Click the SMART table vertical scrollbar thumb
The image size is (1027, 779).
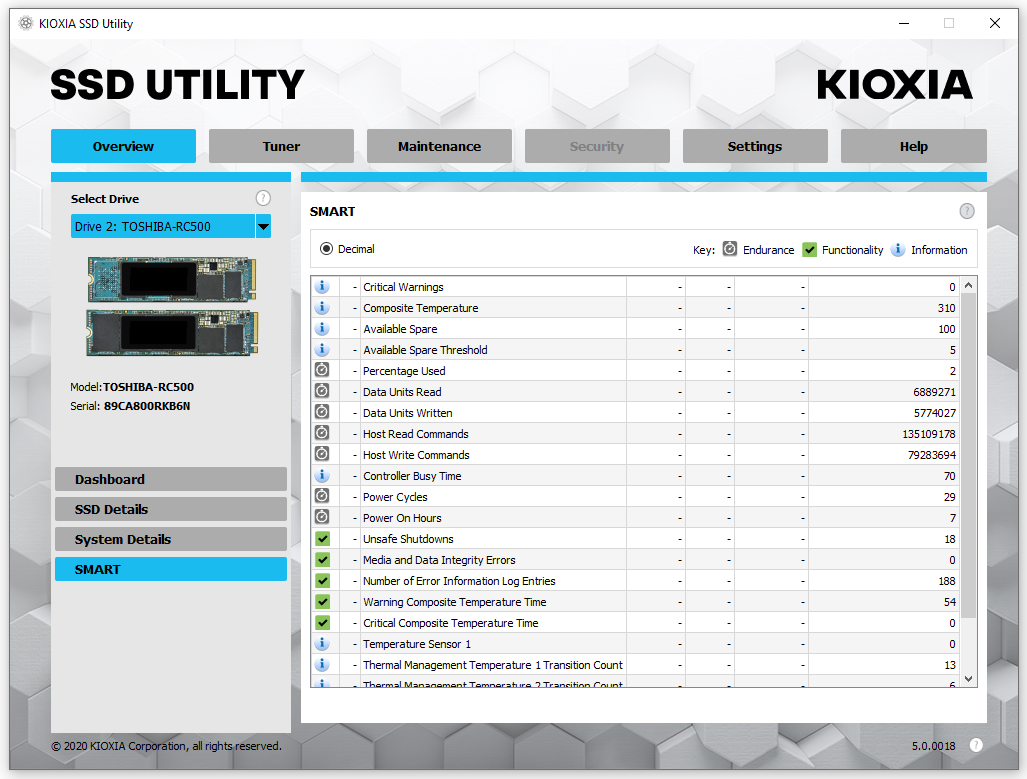pos(969,455)
